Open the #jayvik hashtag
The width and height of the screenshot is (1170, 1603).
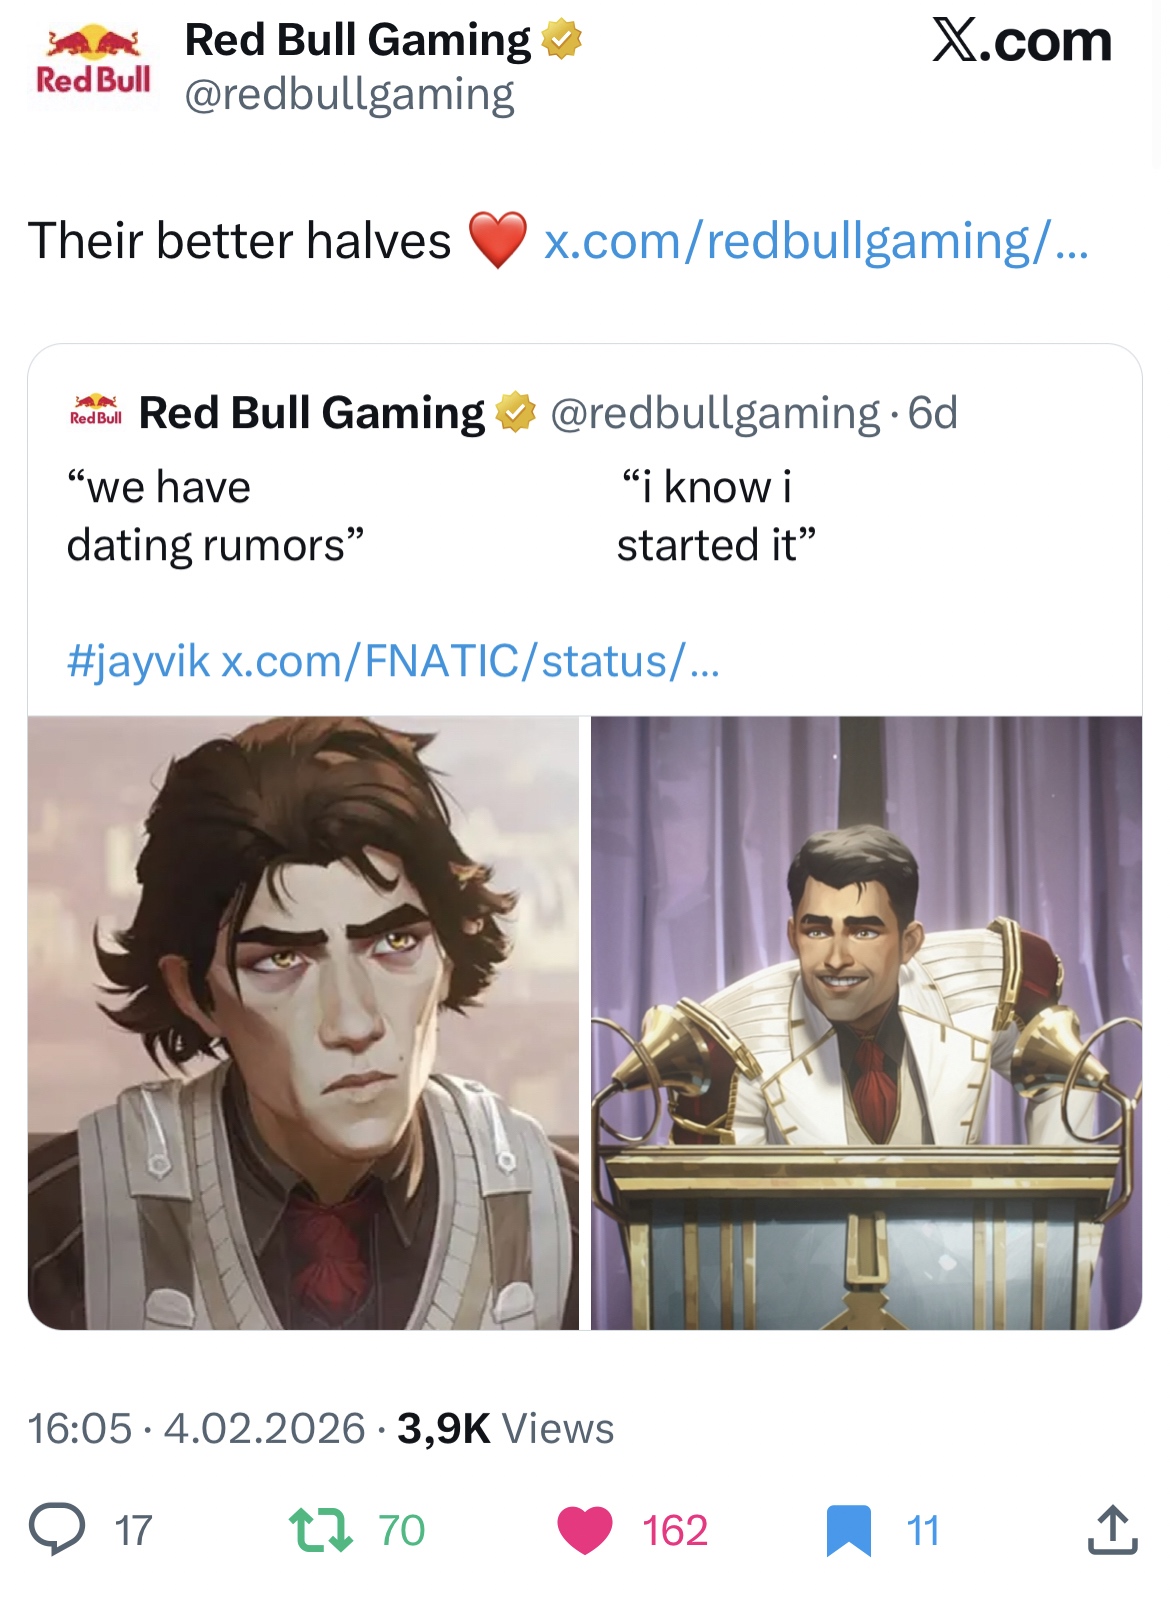click(x=138, y=661)
